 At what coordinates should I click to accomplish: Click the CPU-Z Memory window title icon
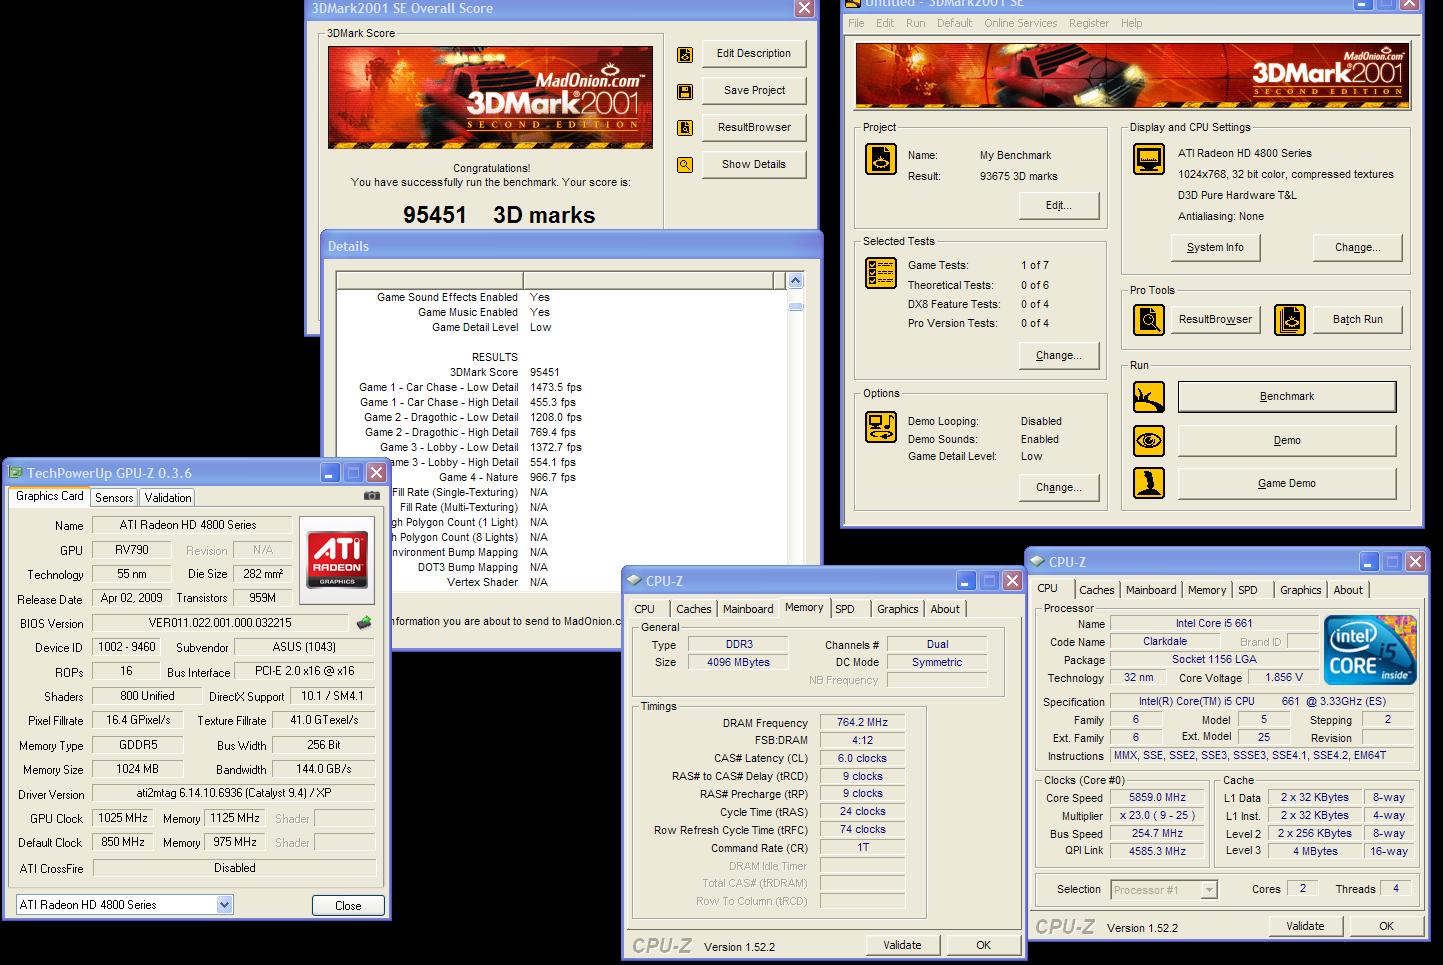634,581
